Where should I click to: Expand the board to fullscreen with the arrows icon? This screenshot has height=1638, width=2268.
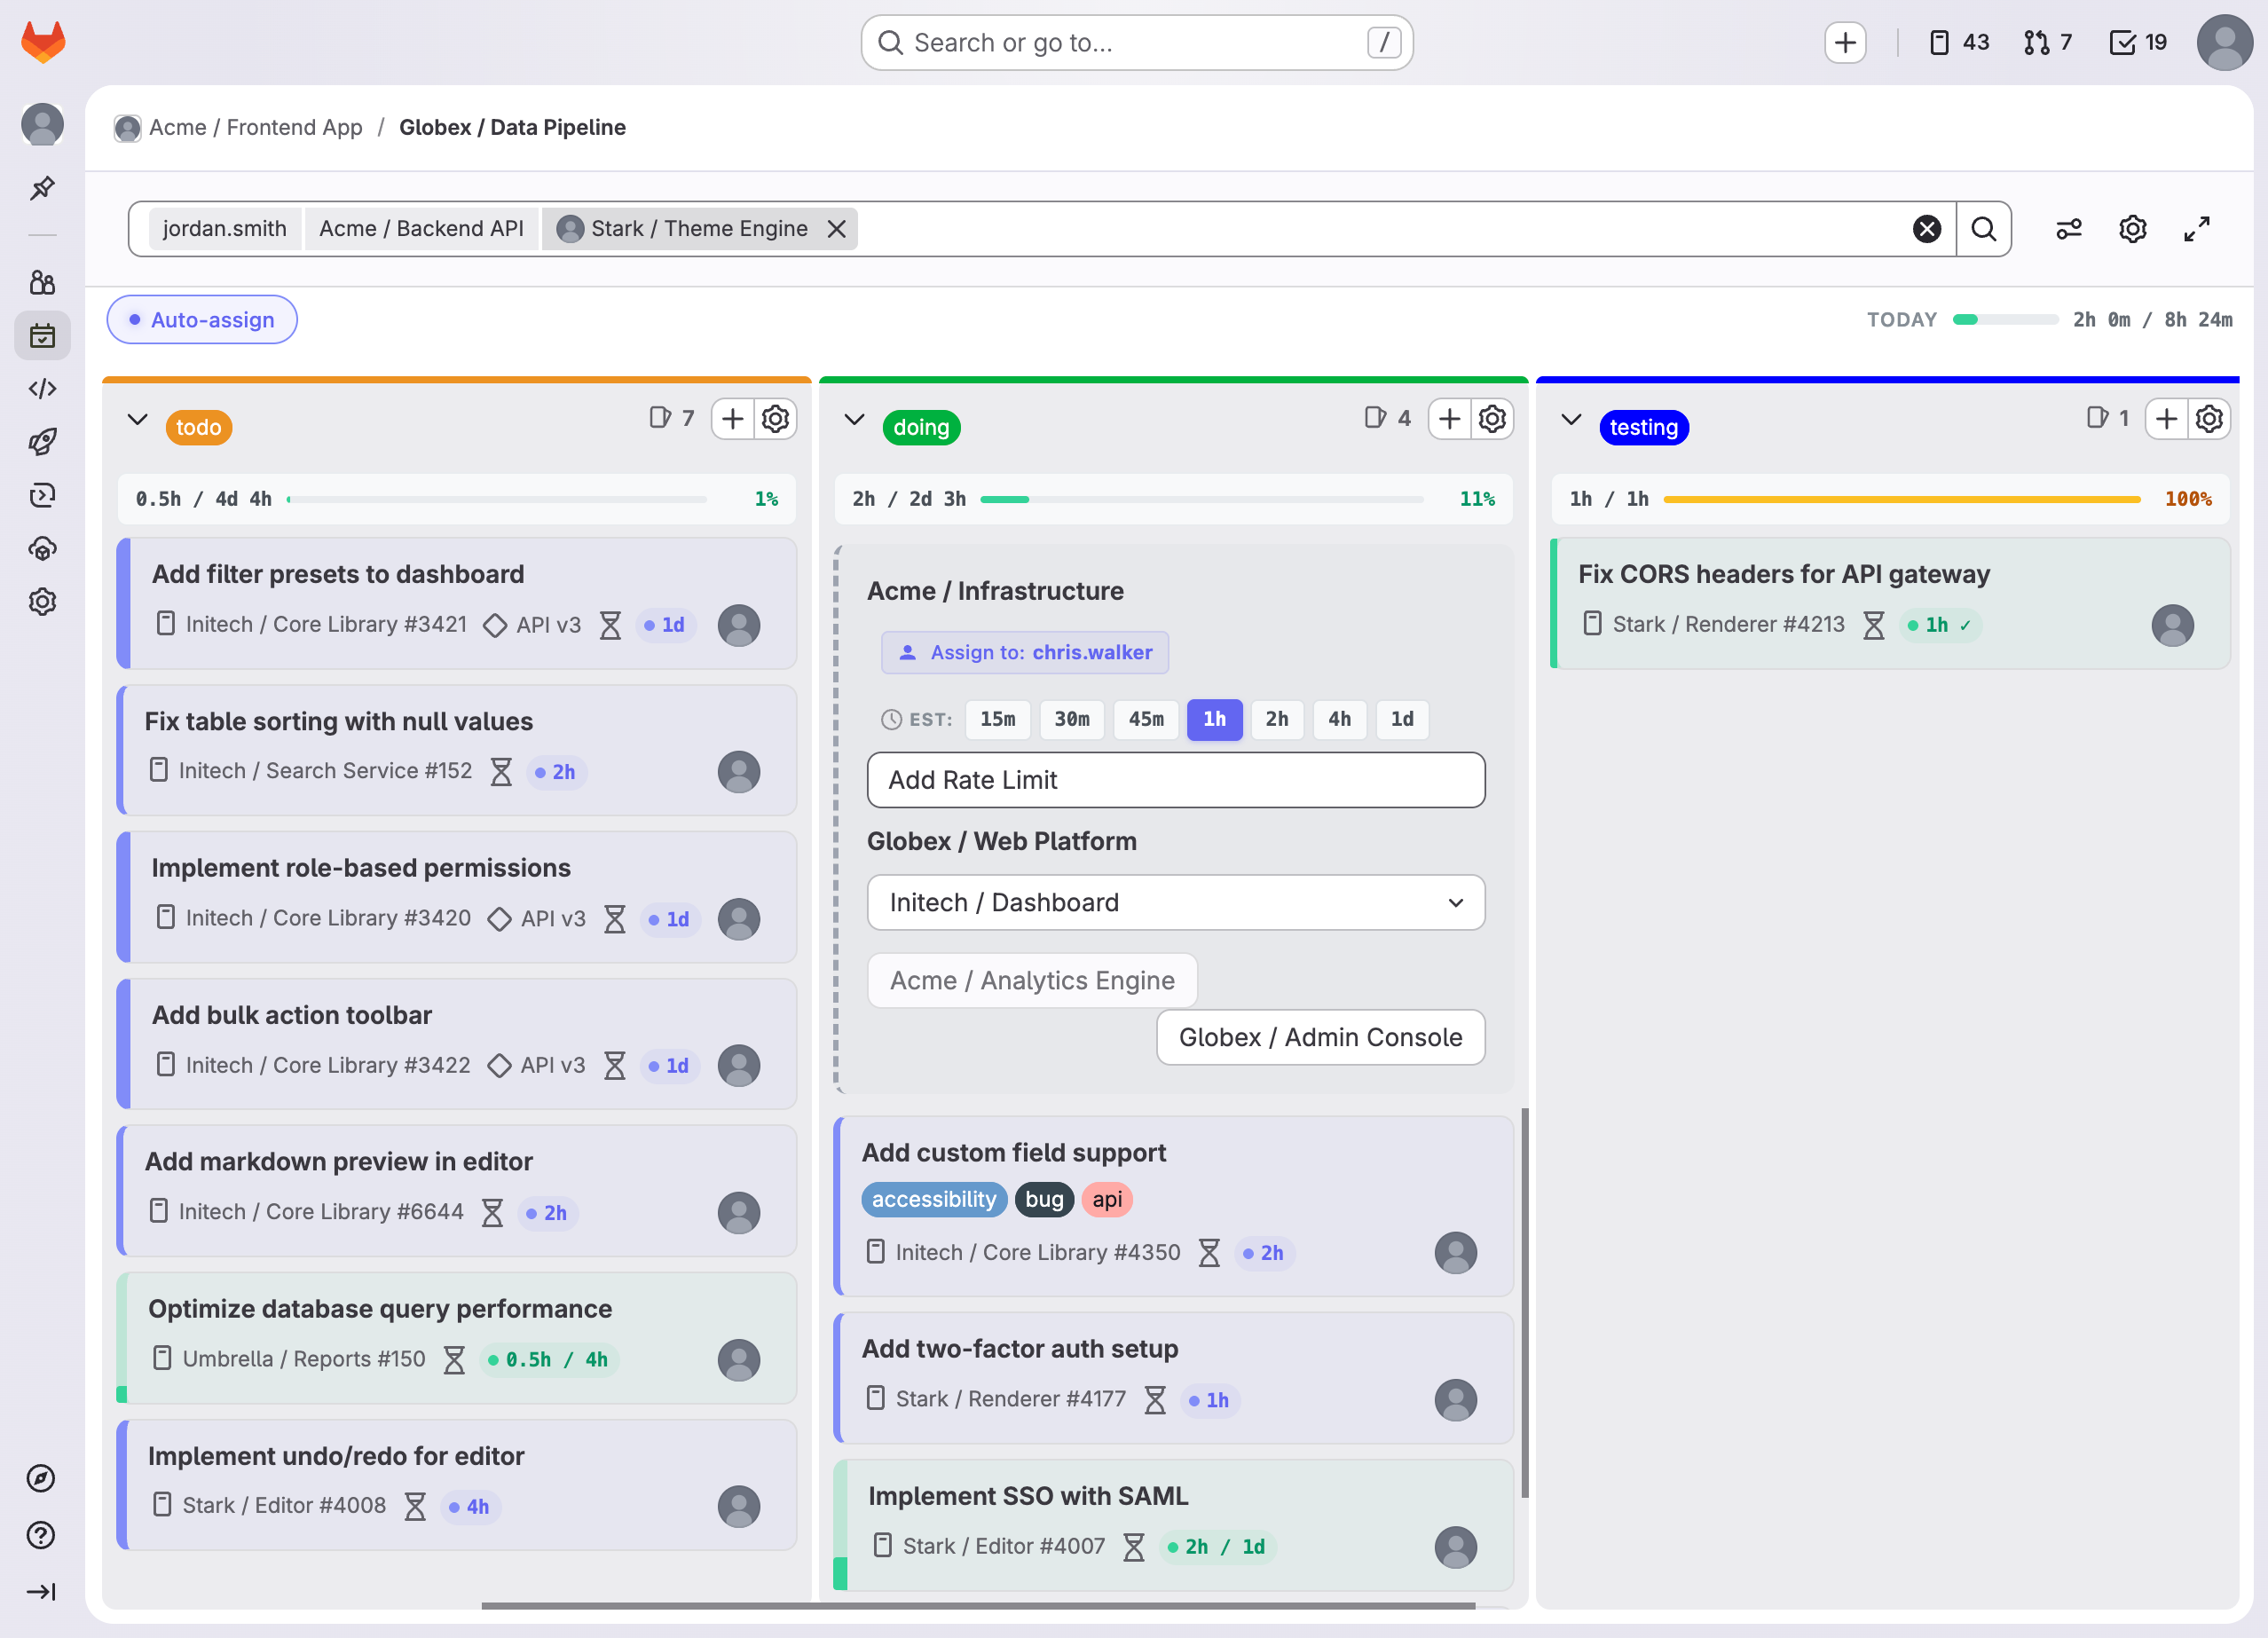coord(2196,228)
